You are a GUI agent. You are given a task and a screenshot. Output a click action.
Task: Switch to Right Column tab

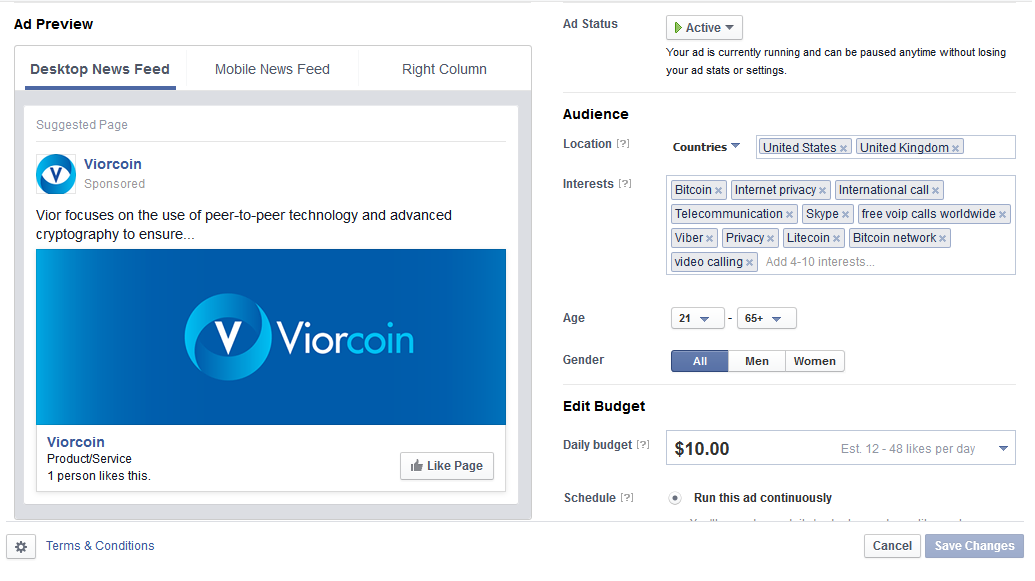pos(444,69)
